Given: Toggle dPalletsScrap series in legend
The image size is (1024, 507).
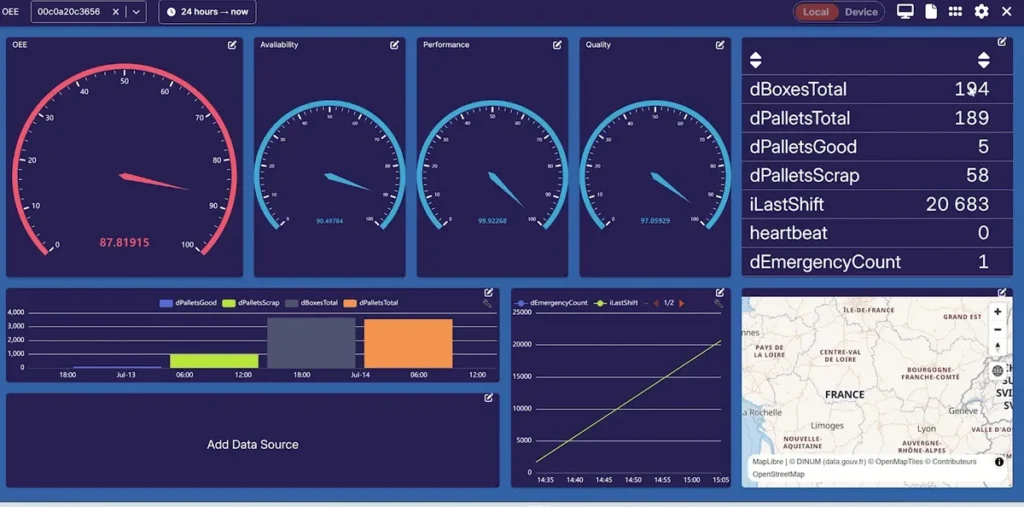Looking at the screenshot, I should pos(250,303).
